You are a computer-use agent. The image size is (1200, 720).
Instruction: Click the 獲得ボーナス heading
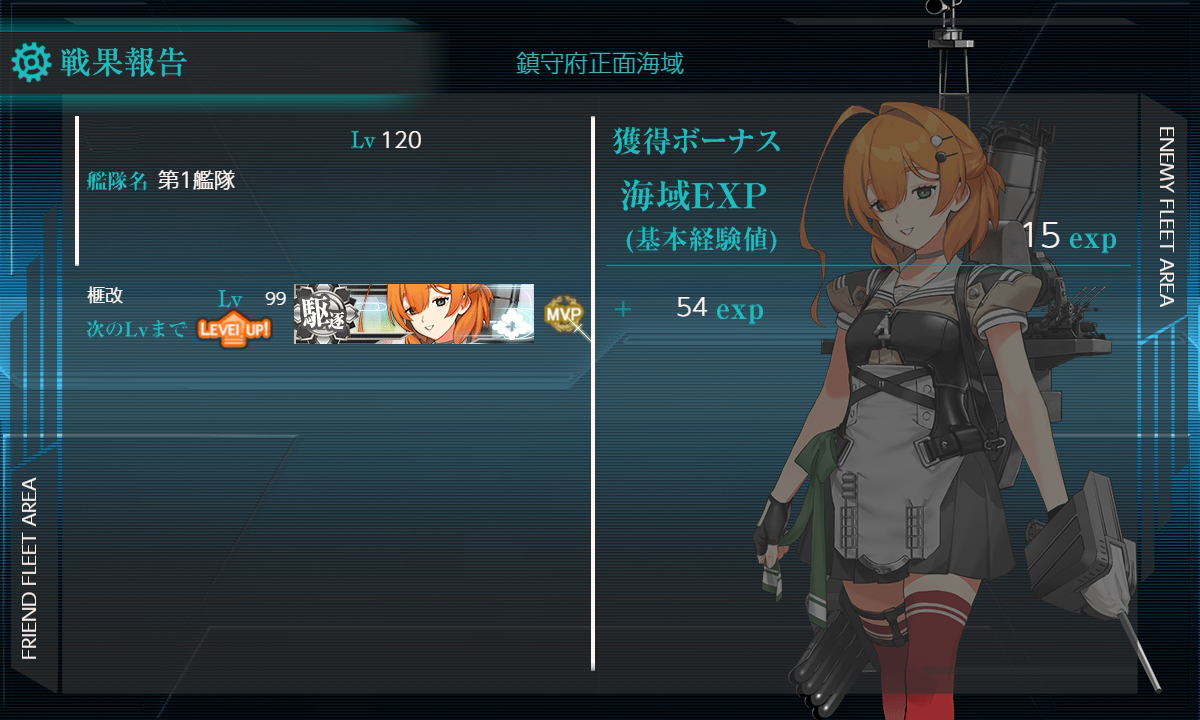pyautogui.click(x=697, y=141)
